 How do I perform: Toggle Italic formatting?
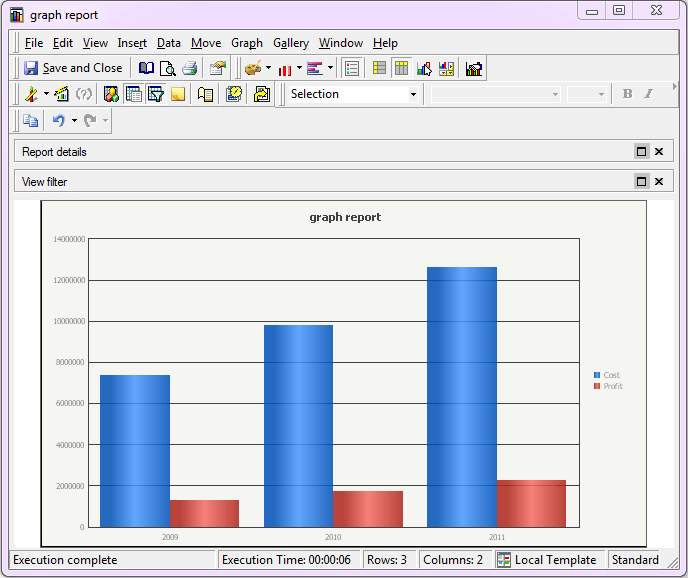649,93
